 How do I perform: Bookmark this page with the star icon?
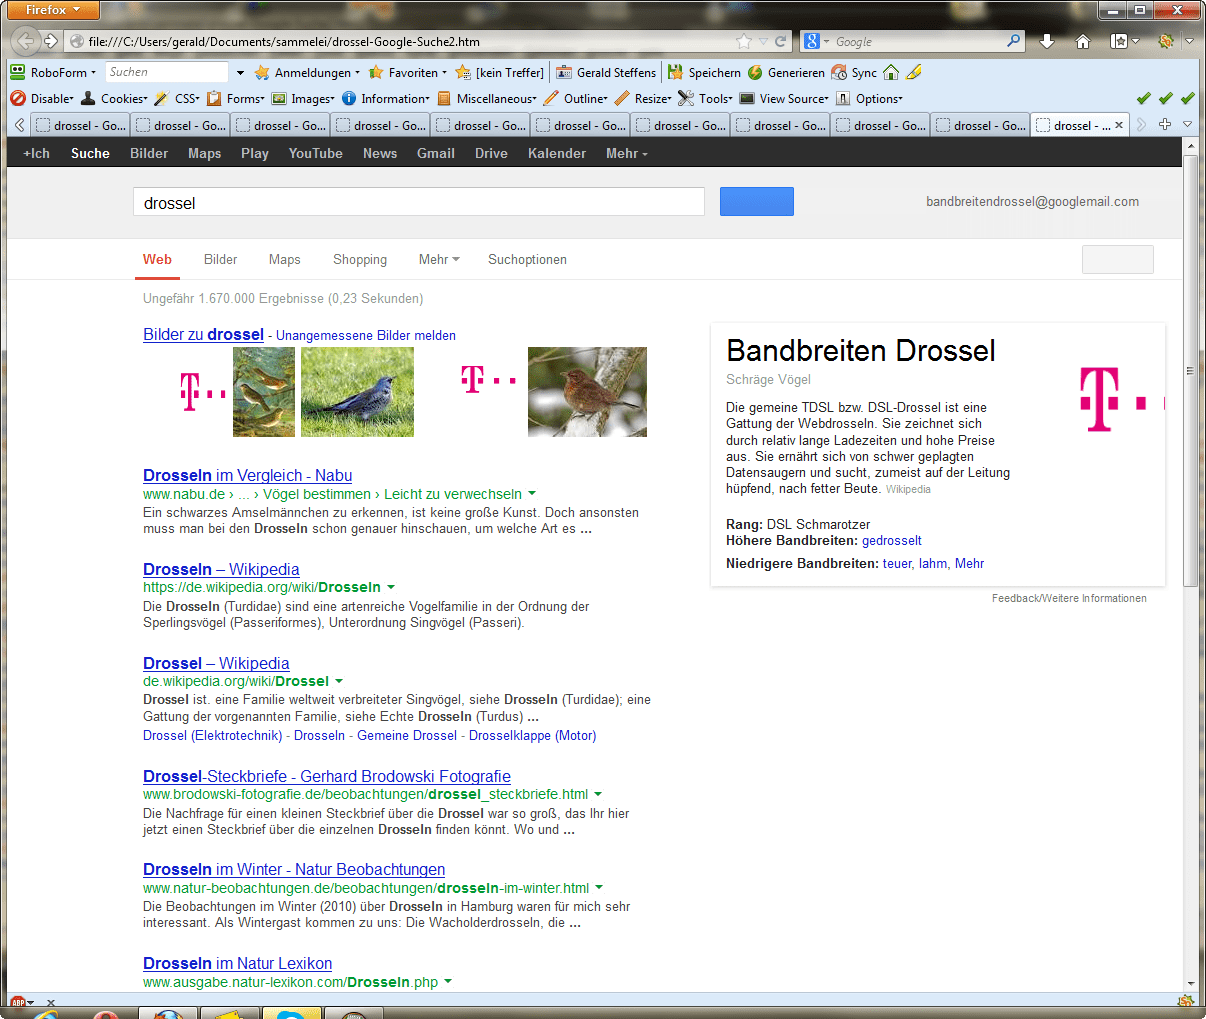(x=743, y=41)
